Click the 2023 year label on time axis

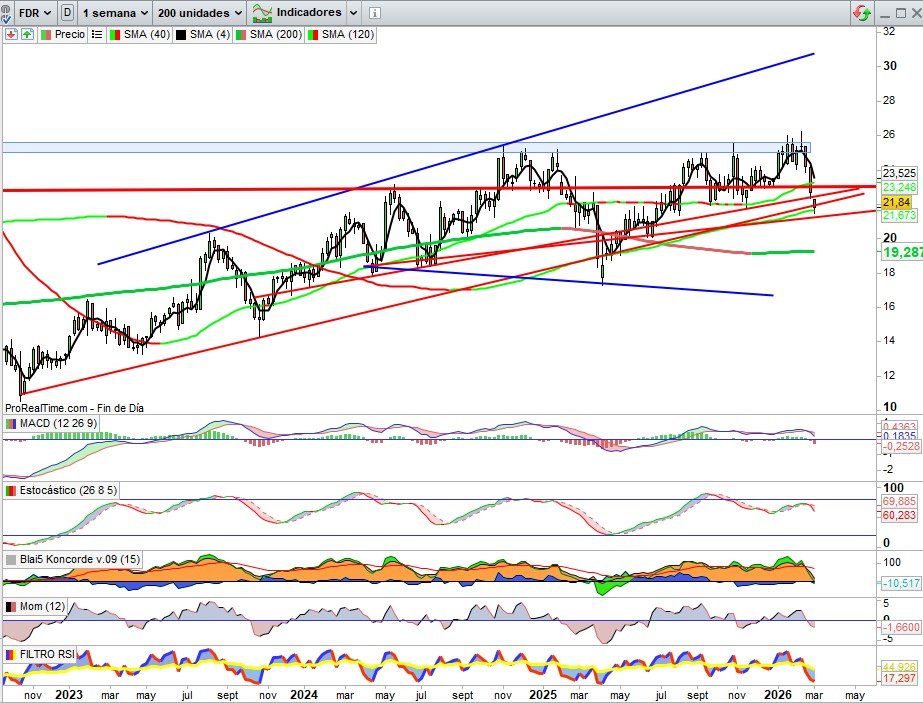point(69,695)
